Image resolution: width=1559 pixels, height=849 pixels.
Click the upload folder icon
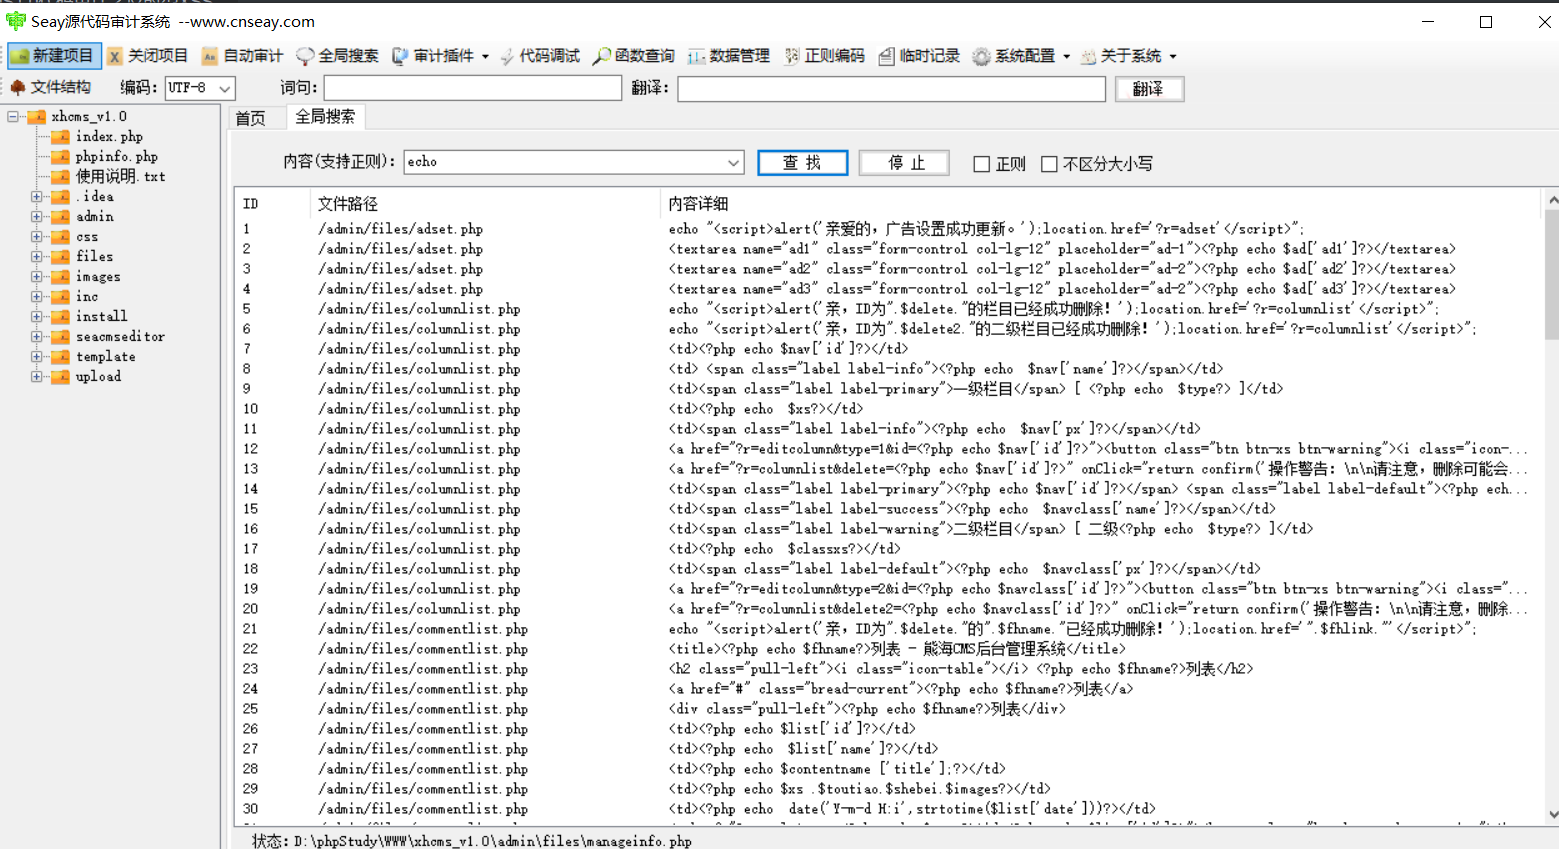[x=61, y=376]
